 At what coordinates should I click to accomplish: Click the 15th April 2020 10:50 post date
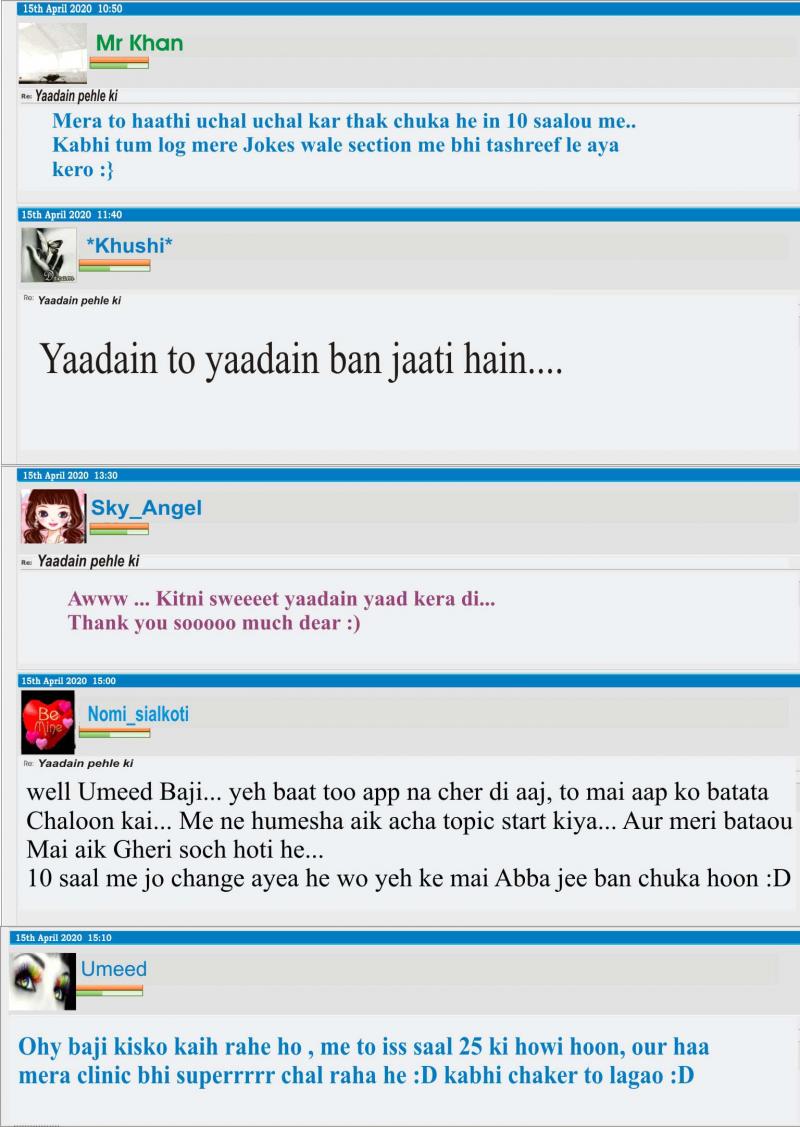click(73, 9)
